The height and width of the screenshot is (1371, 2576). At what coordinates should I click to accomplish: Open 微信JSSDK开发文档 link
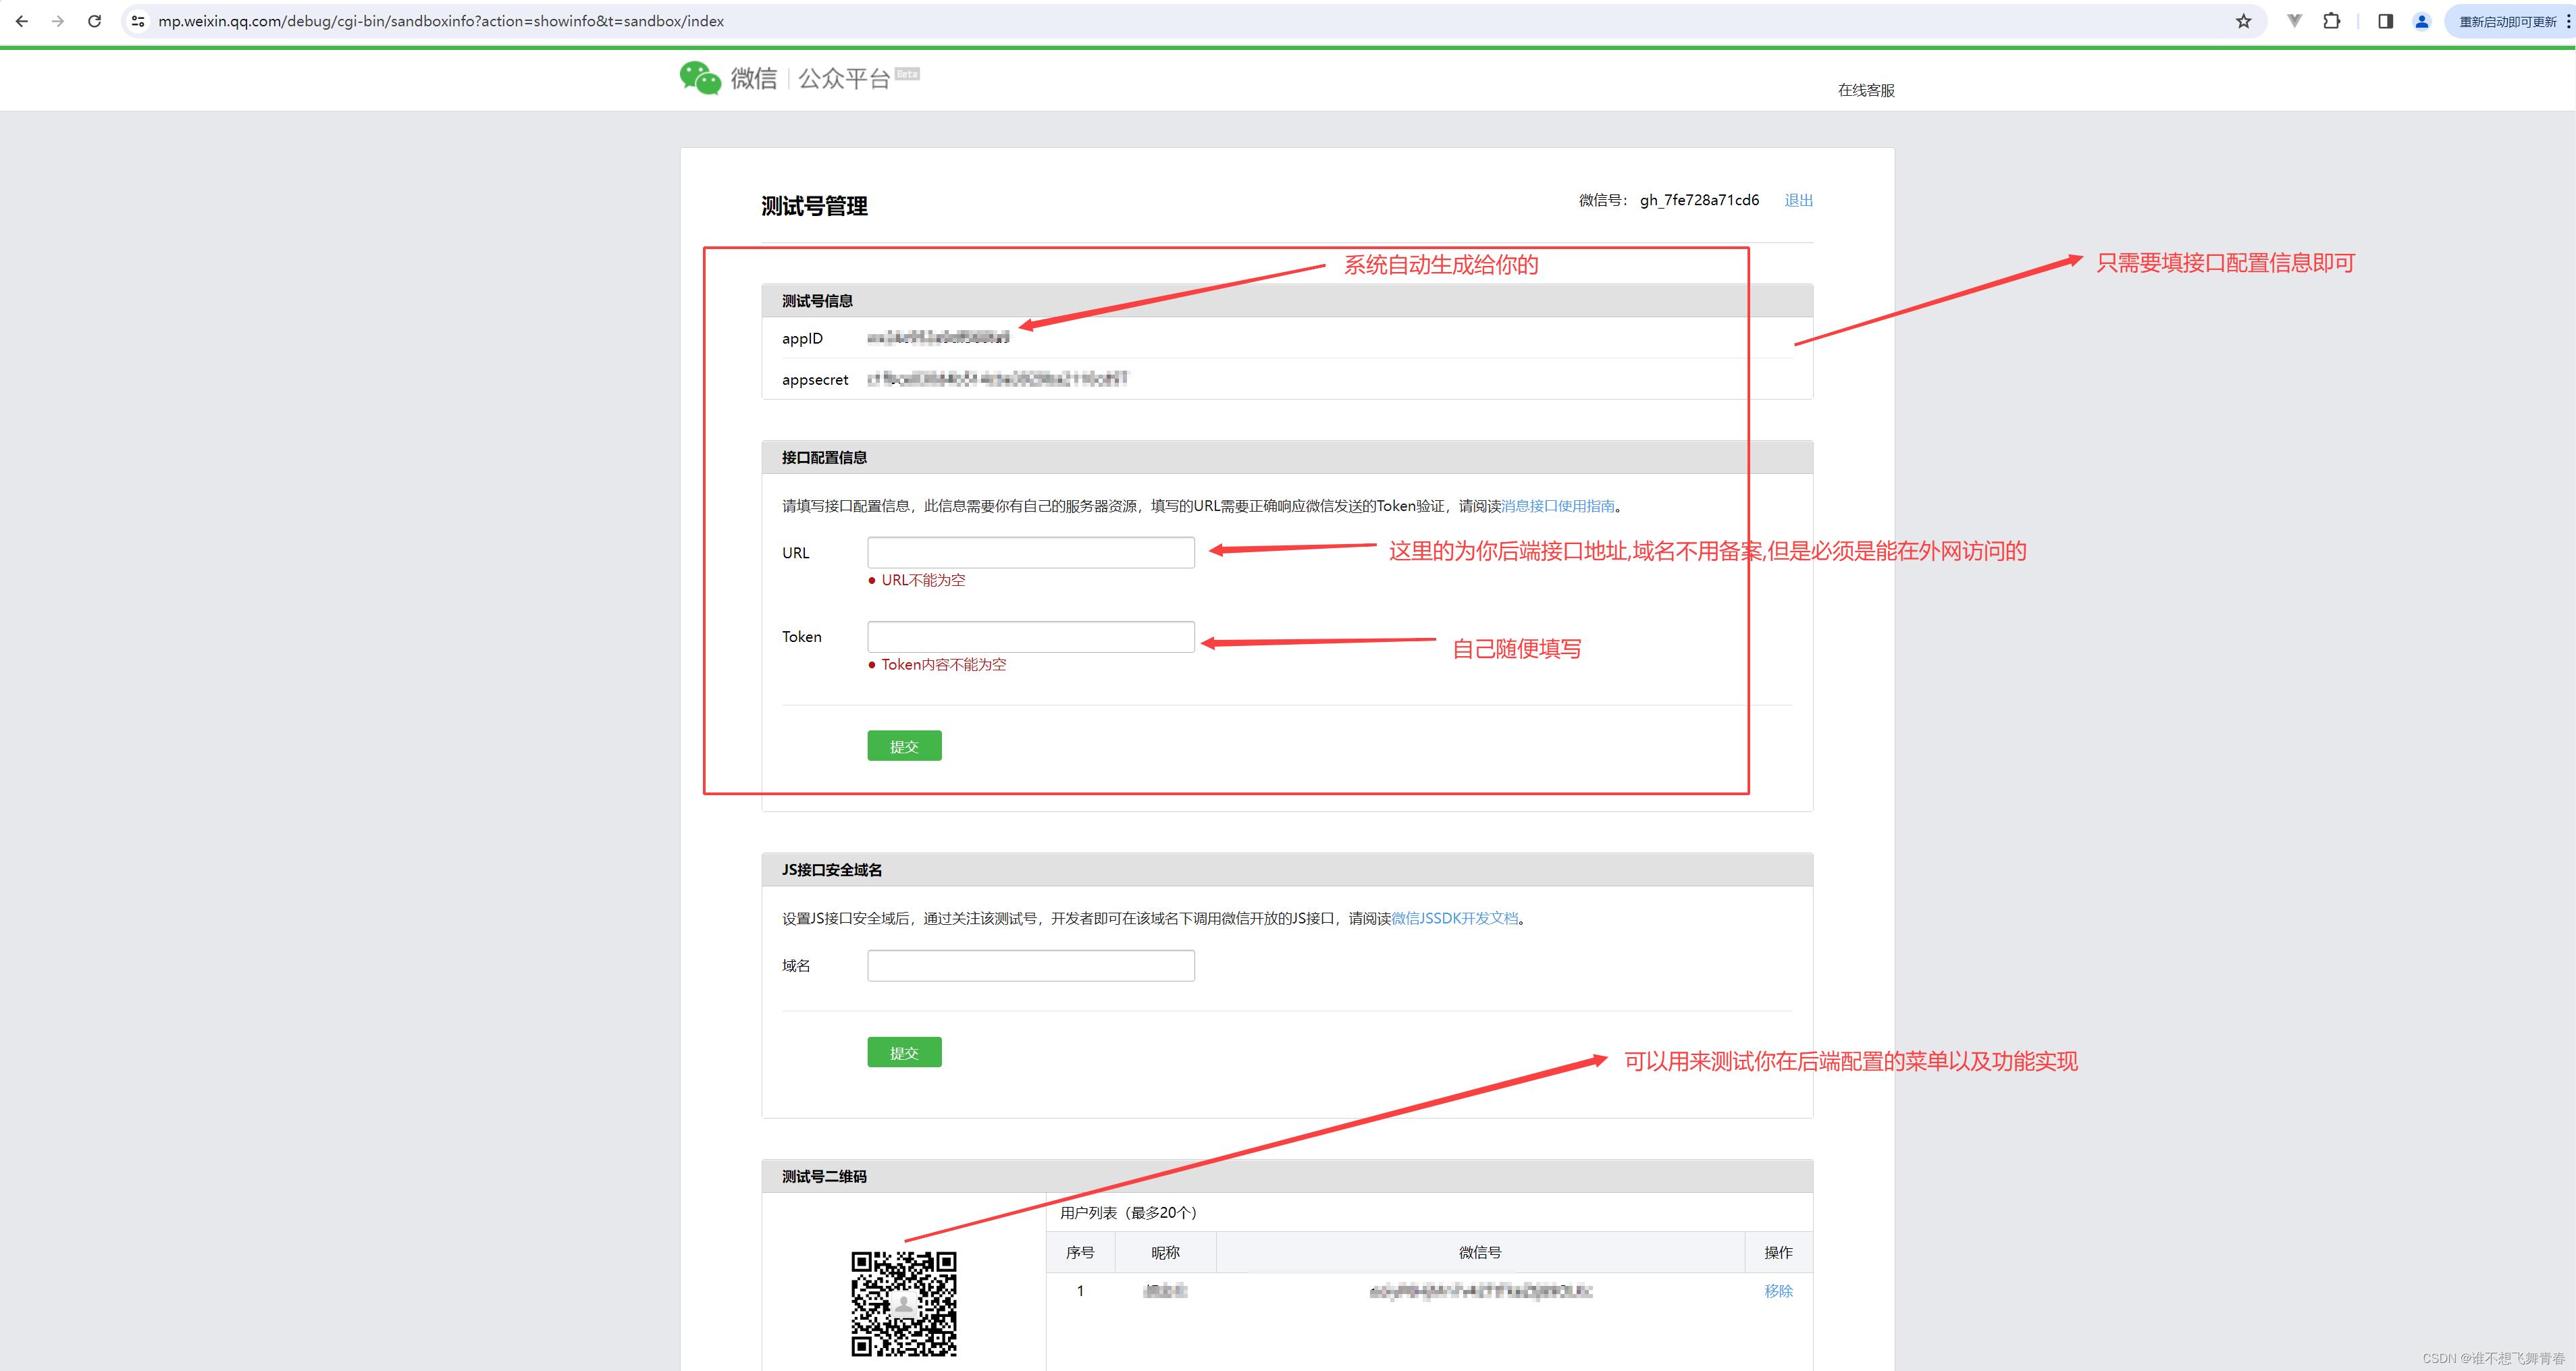pyautogui.click(x=1455, y=918)
